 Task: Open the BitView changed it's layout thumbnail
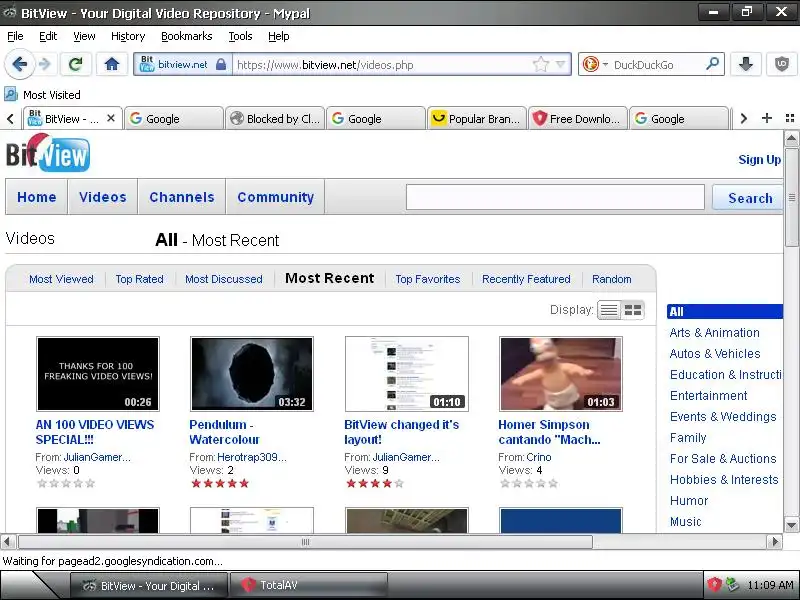tap(407, 374)
